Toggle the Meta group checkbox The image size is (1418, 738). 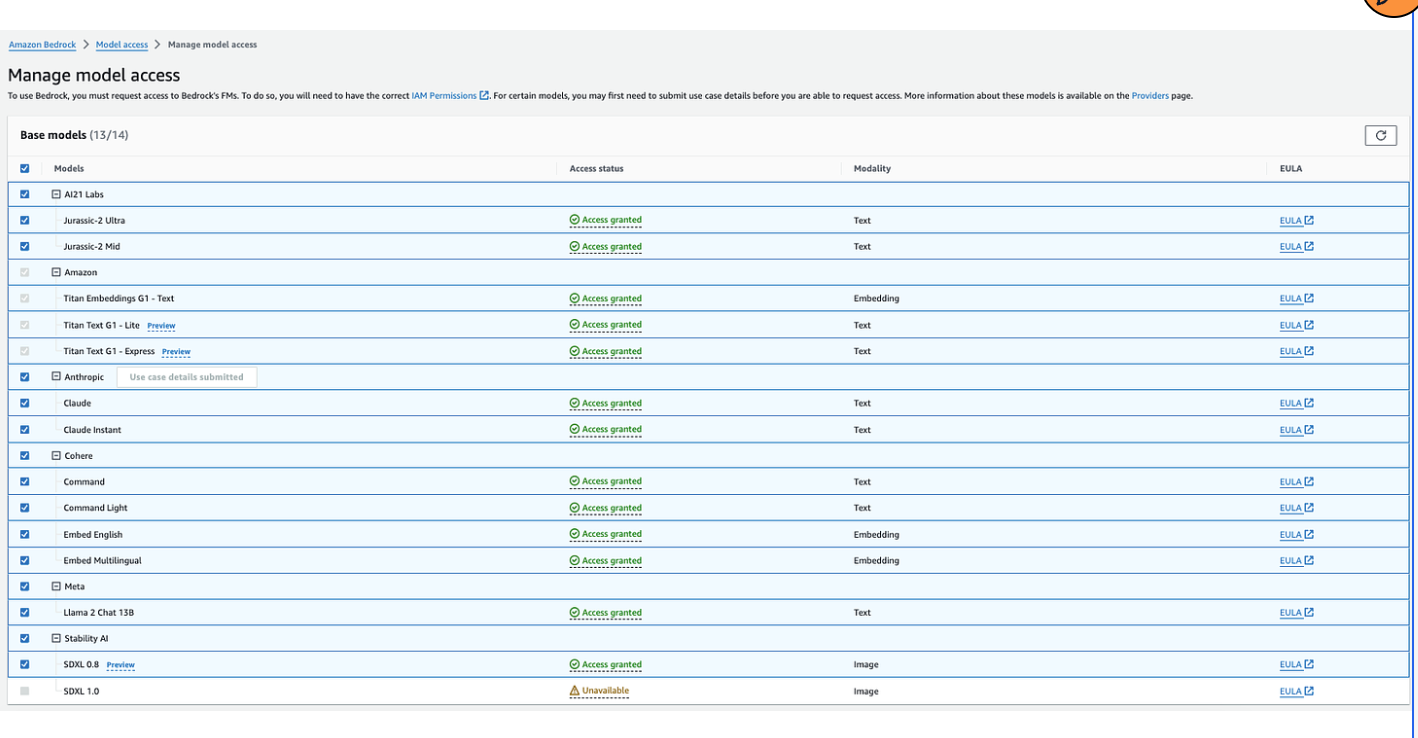25,586
